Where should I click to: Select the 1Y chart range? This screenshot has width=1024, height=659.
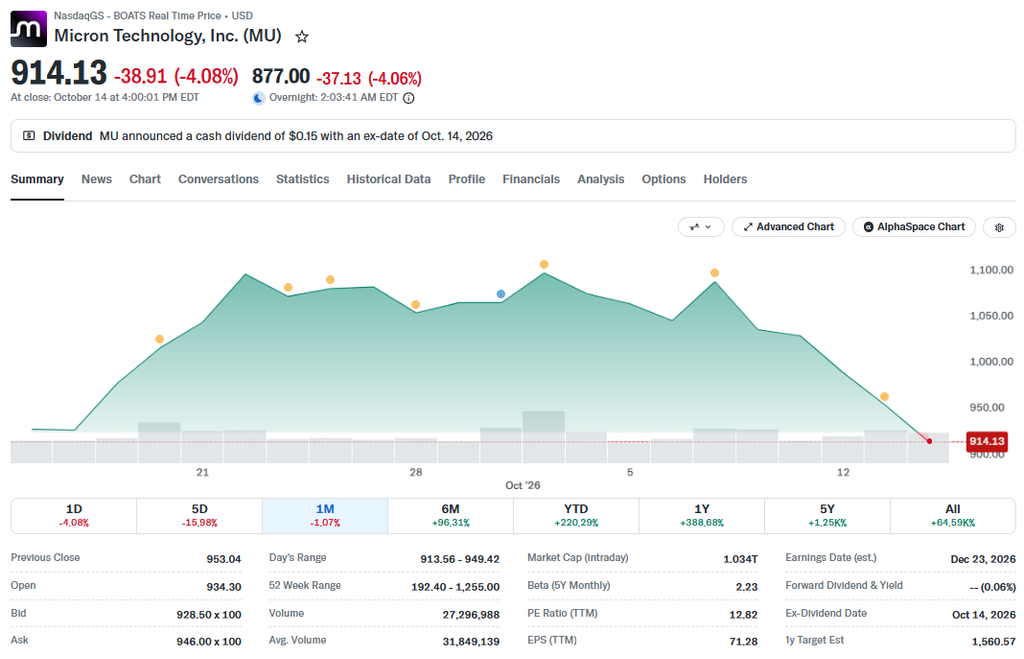click(x=701, y=515)
